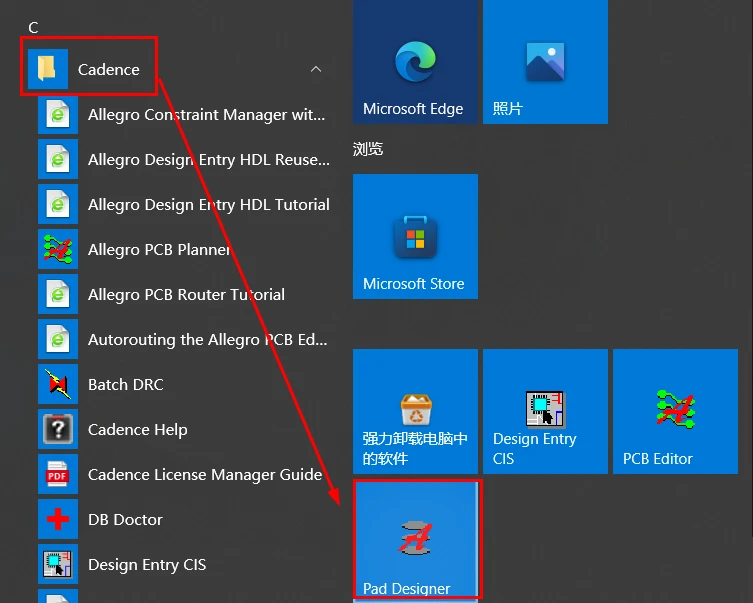Launch DB Doctor red cross icon
This screenshot has width=753, height=603.
point(58,519)
